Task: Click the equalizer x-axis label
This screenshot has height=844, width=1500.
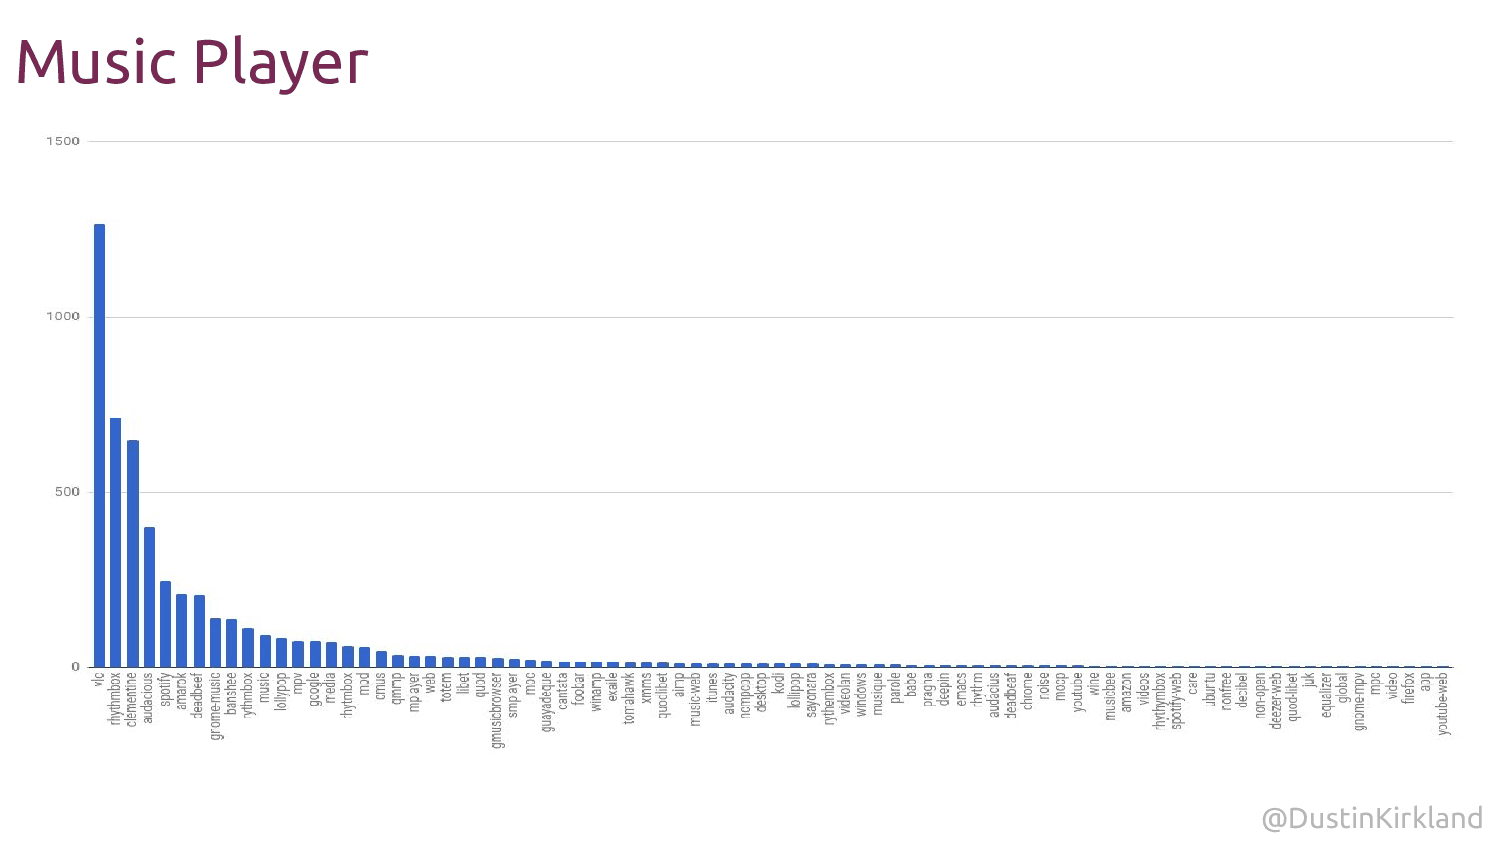Action: [1326, 695]
